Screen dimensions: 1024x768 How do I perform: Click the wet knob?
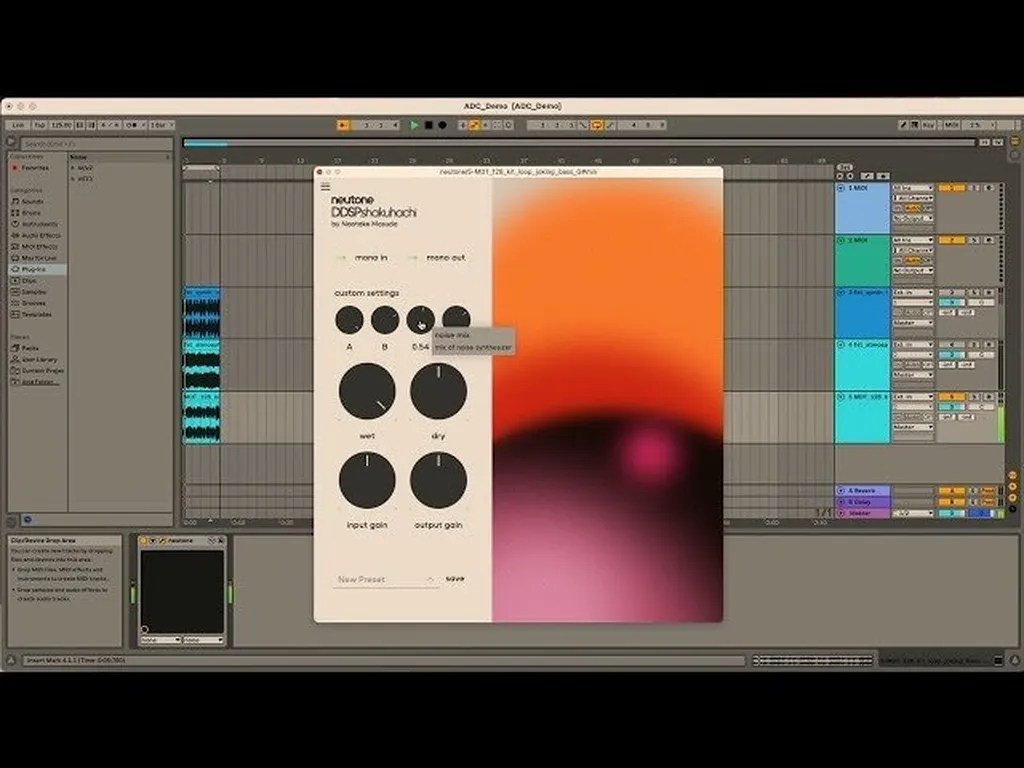[x=367, y=391]
